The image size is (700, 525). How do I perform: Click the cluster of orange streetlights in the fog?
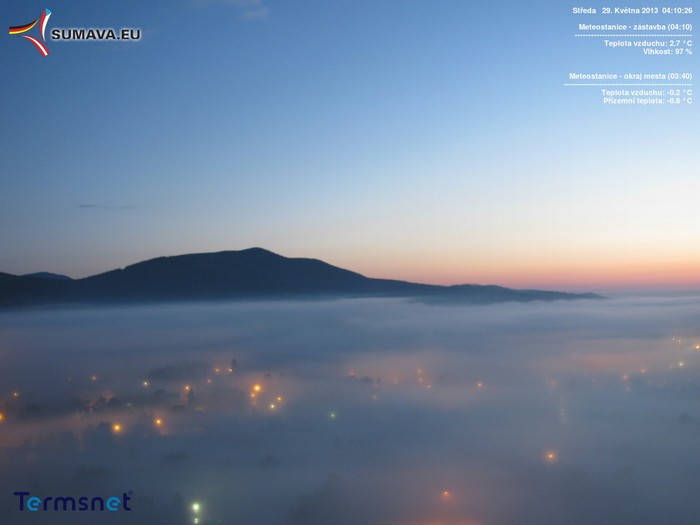tap(262, 395)
